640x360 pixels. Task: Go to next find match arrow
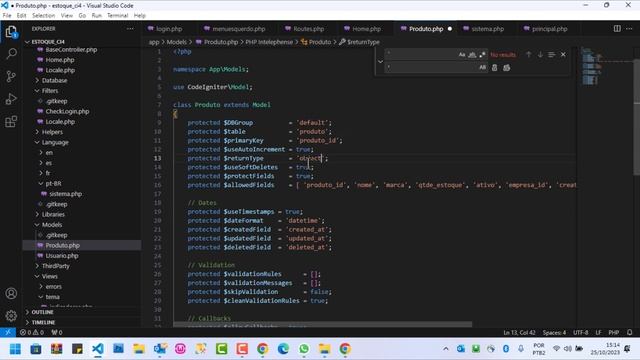540,54
